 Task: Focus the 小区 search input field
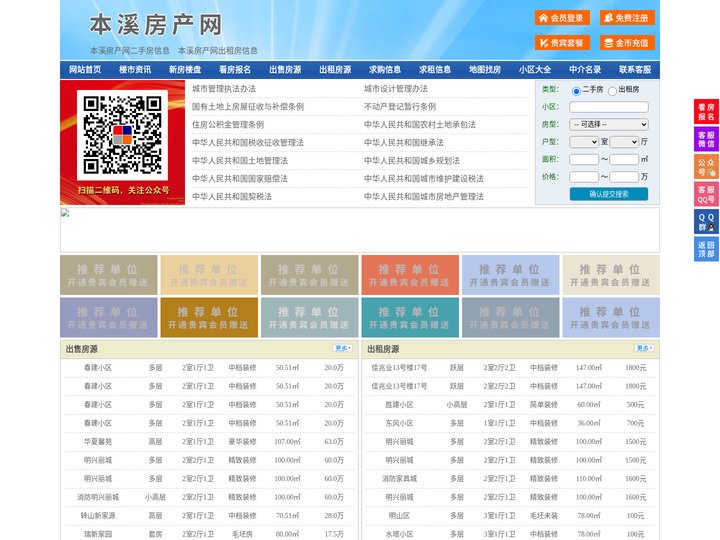point(609,107)
